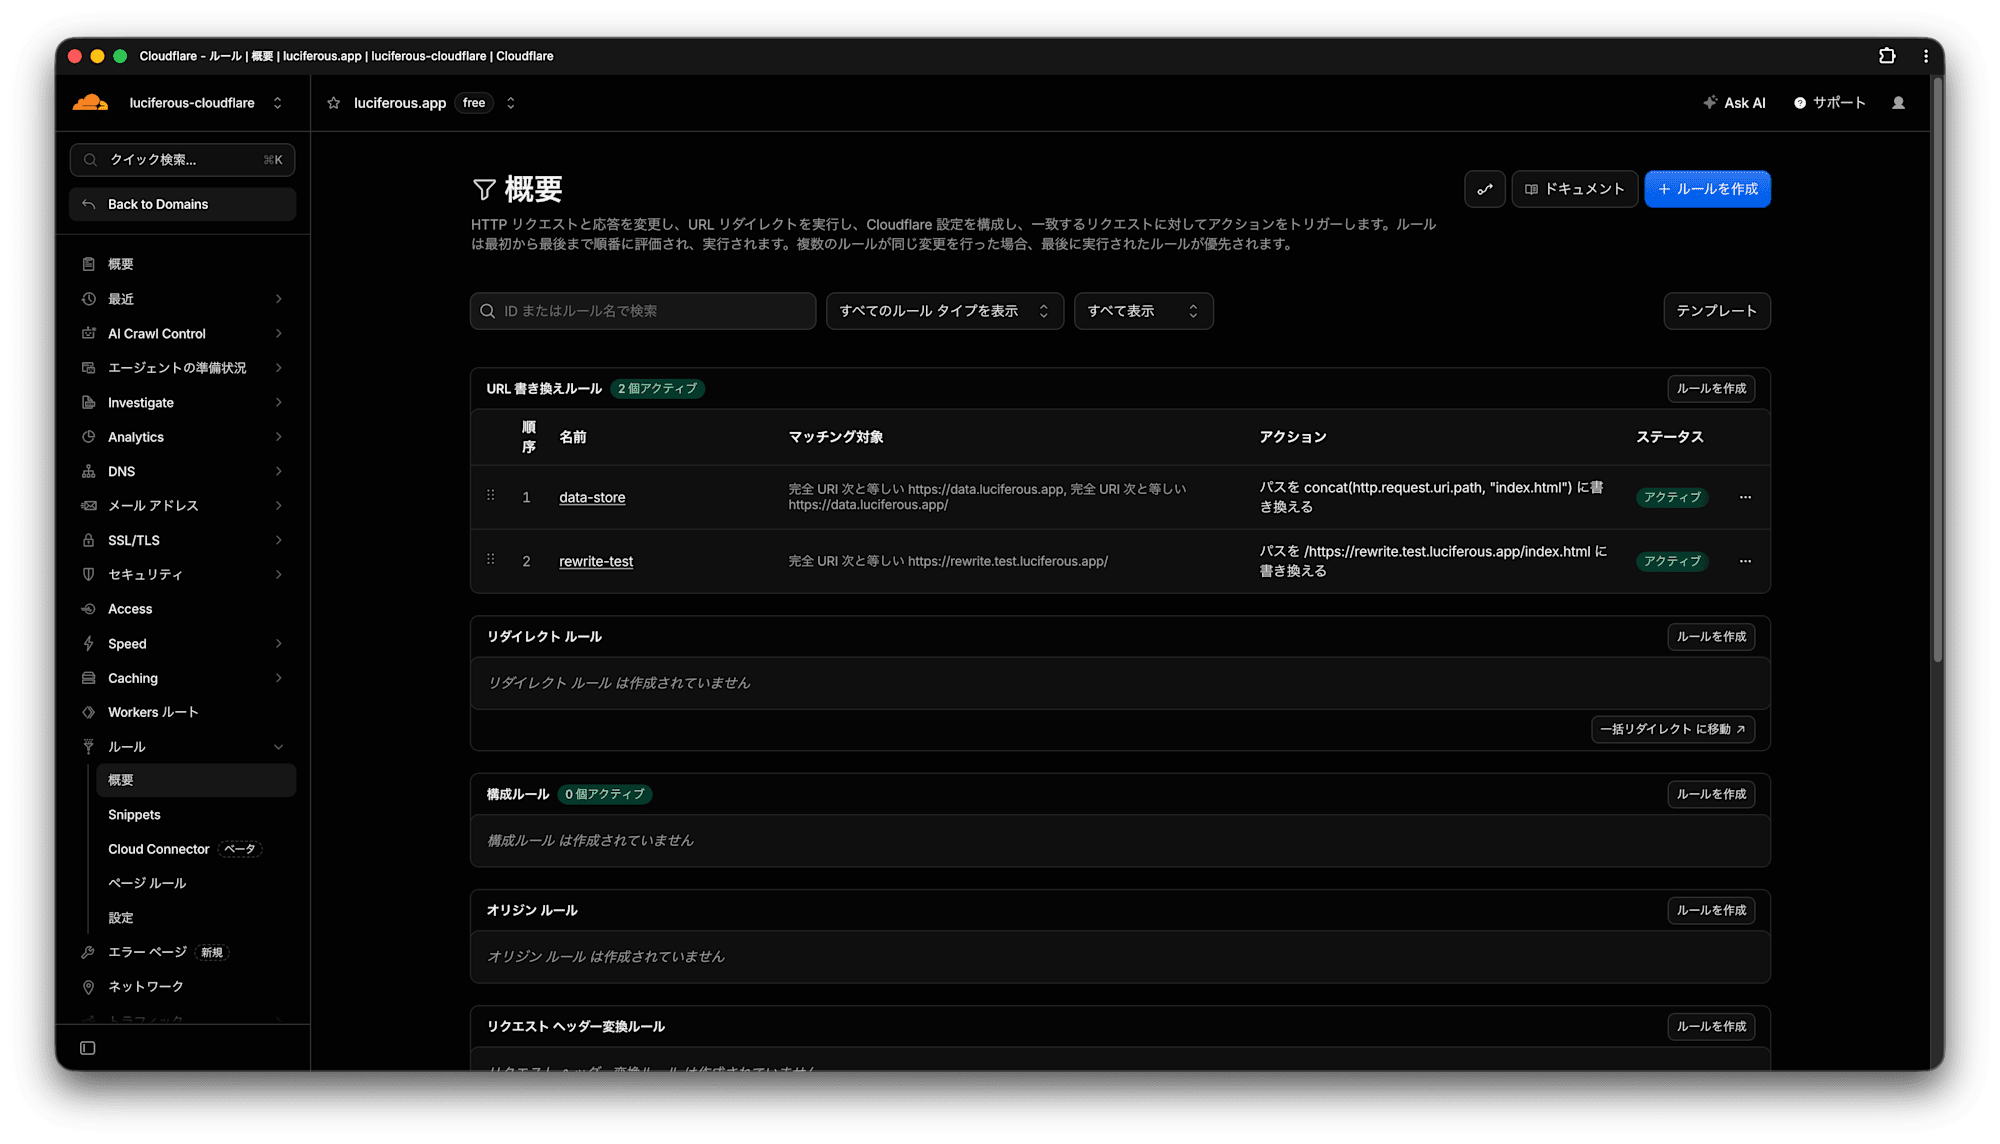Viewport: 2000px width, 1144px height.
Task: Click the Investigate sidebar icon
Action: [x=89, y=402]
